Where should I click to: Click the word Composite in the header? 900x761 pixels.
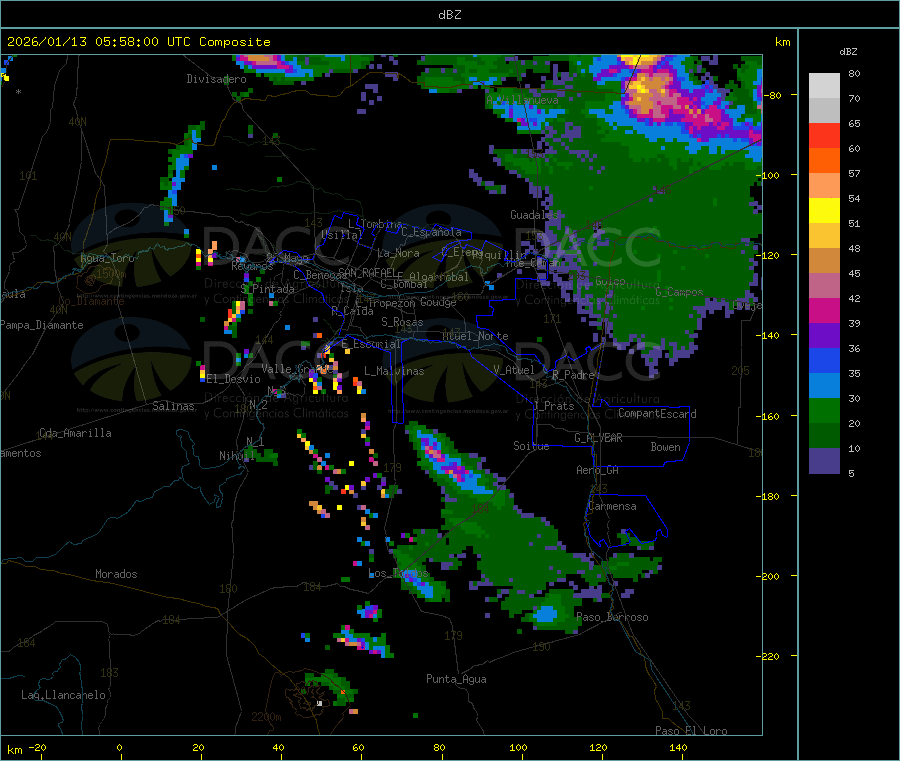[x=235, y=42]
